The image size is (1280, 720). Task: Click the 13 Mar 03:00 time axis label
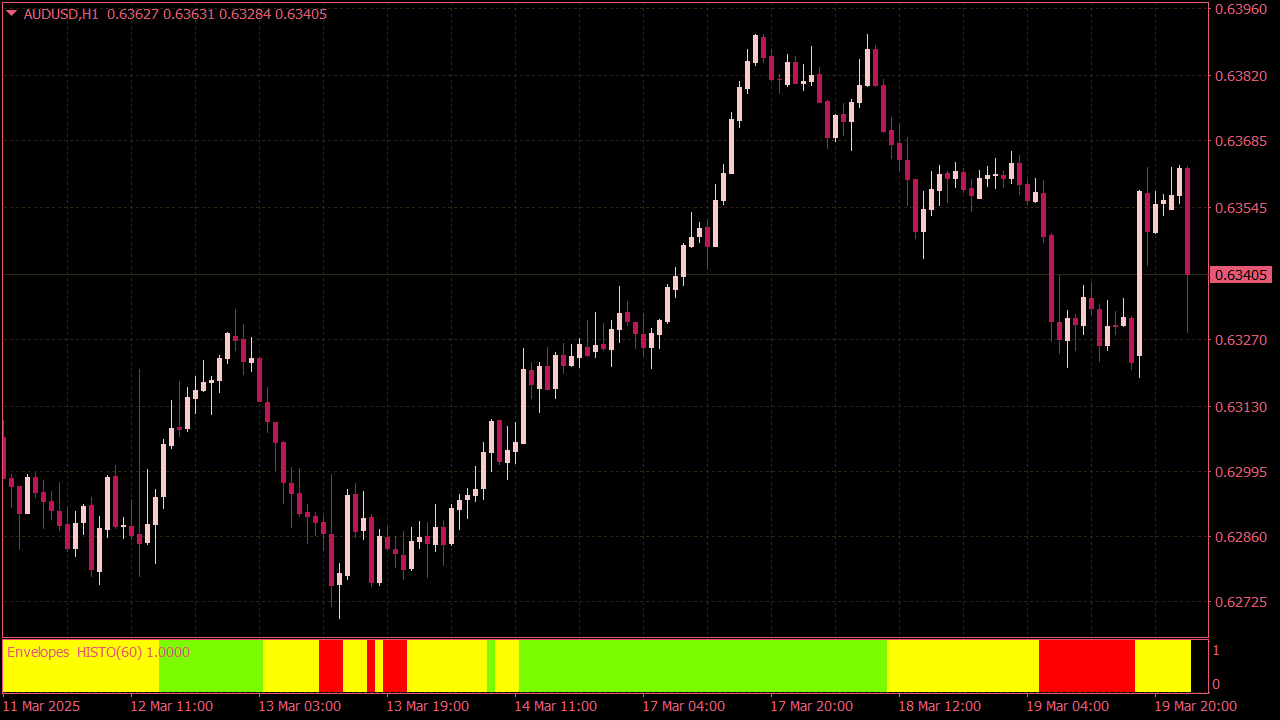click(300, 706)
